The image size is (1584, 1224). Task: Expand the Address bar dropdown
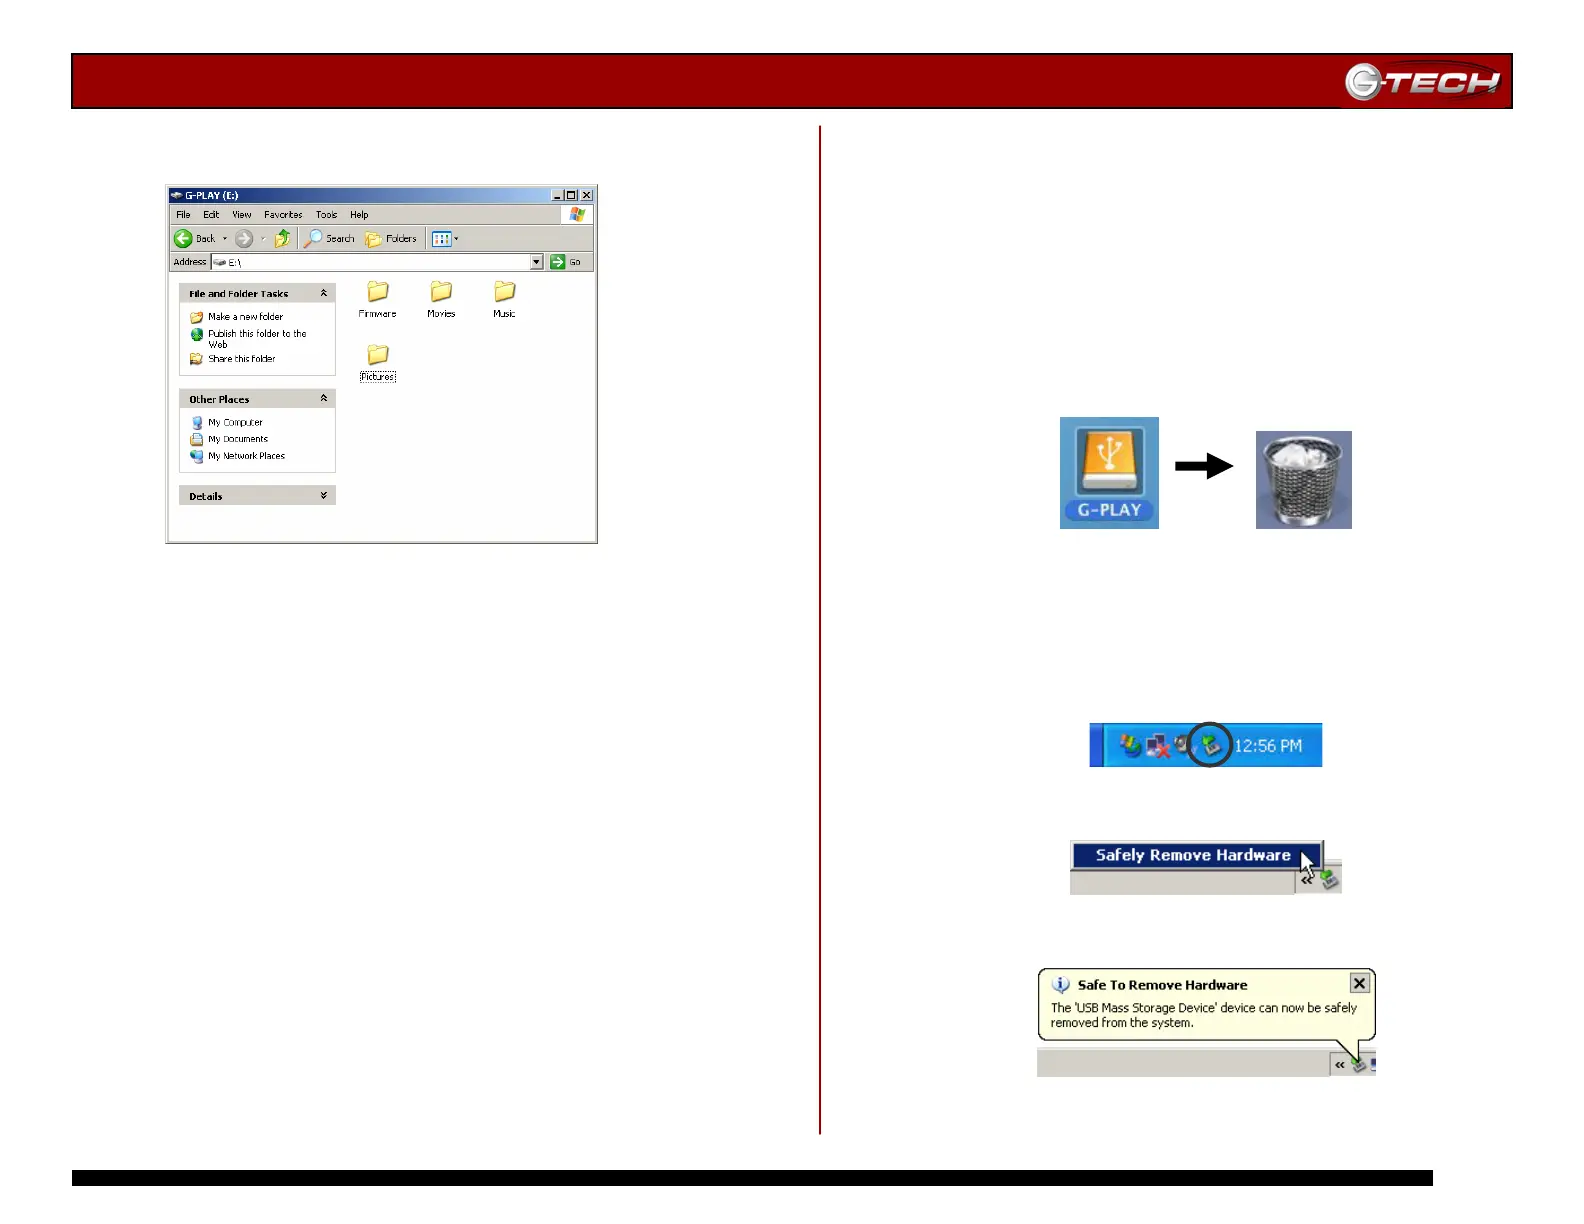[x=537, y=262]
